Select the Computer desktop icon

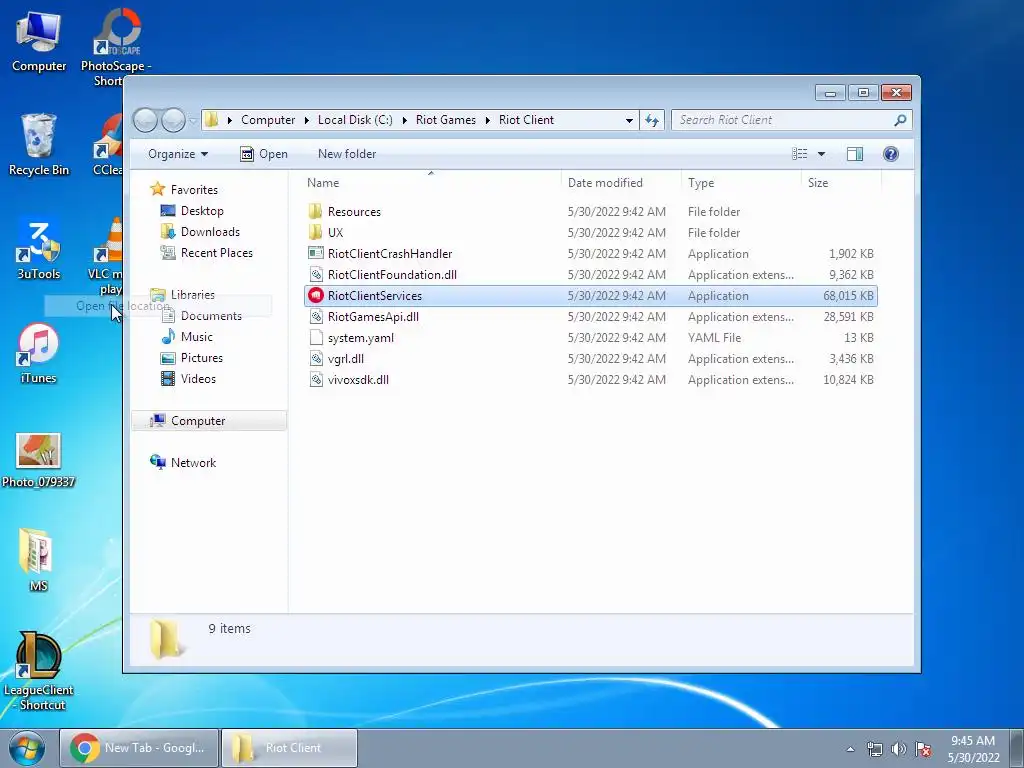click(x=39, y=42)
